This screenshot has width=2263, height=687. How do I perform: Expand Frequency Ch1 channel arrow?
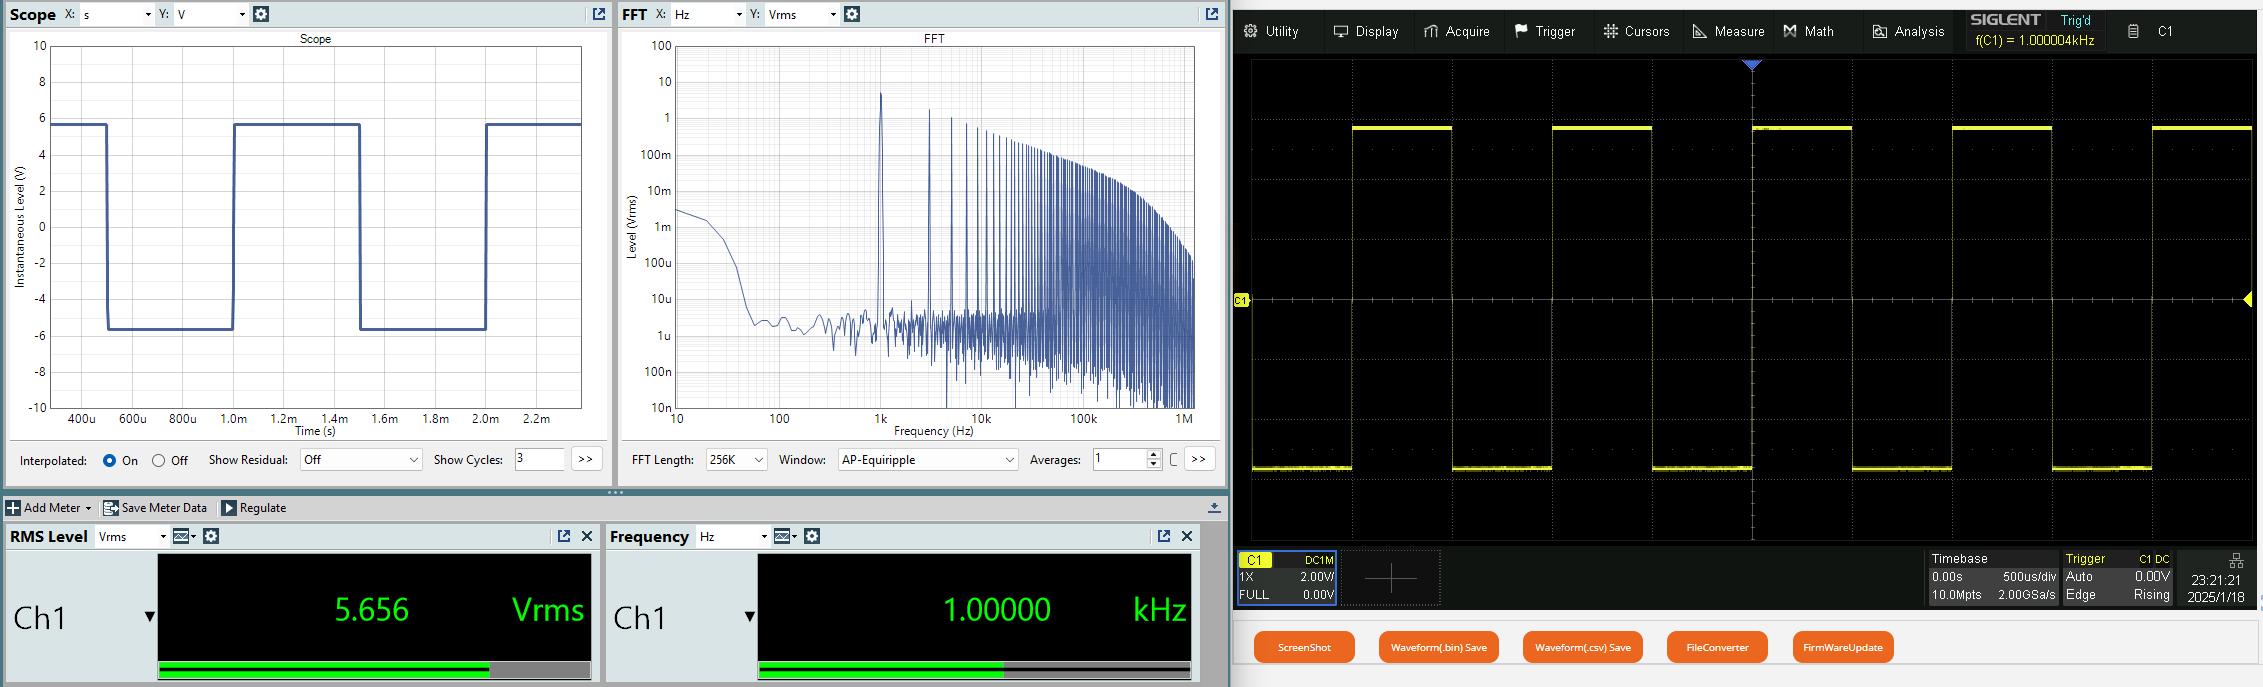click(750, 617)
